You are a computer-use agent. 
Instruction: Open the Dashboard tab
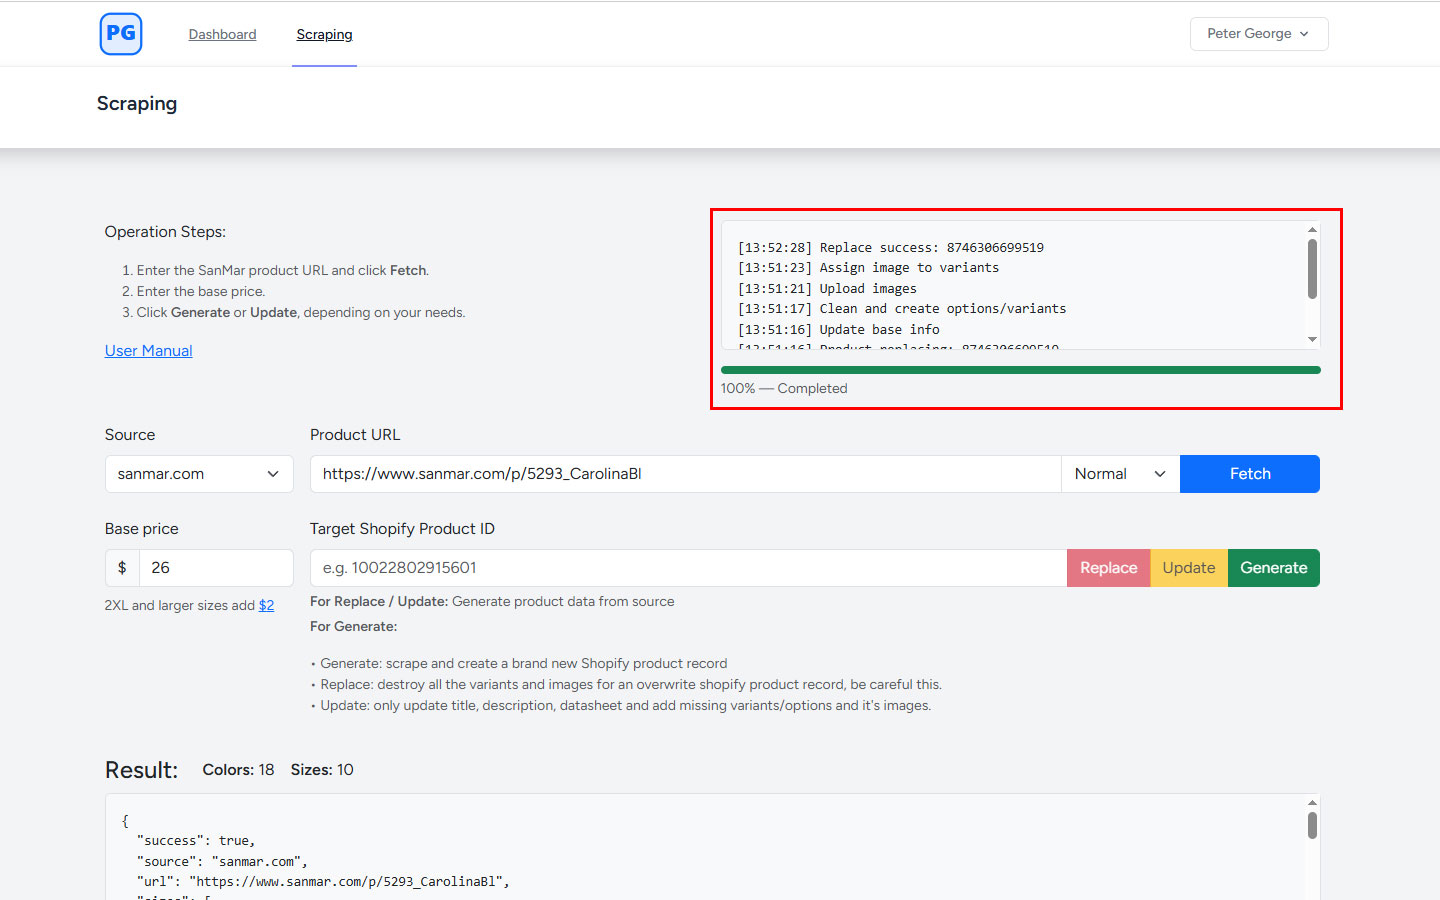pyautogui.click(x=222, y=34)
